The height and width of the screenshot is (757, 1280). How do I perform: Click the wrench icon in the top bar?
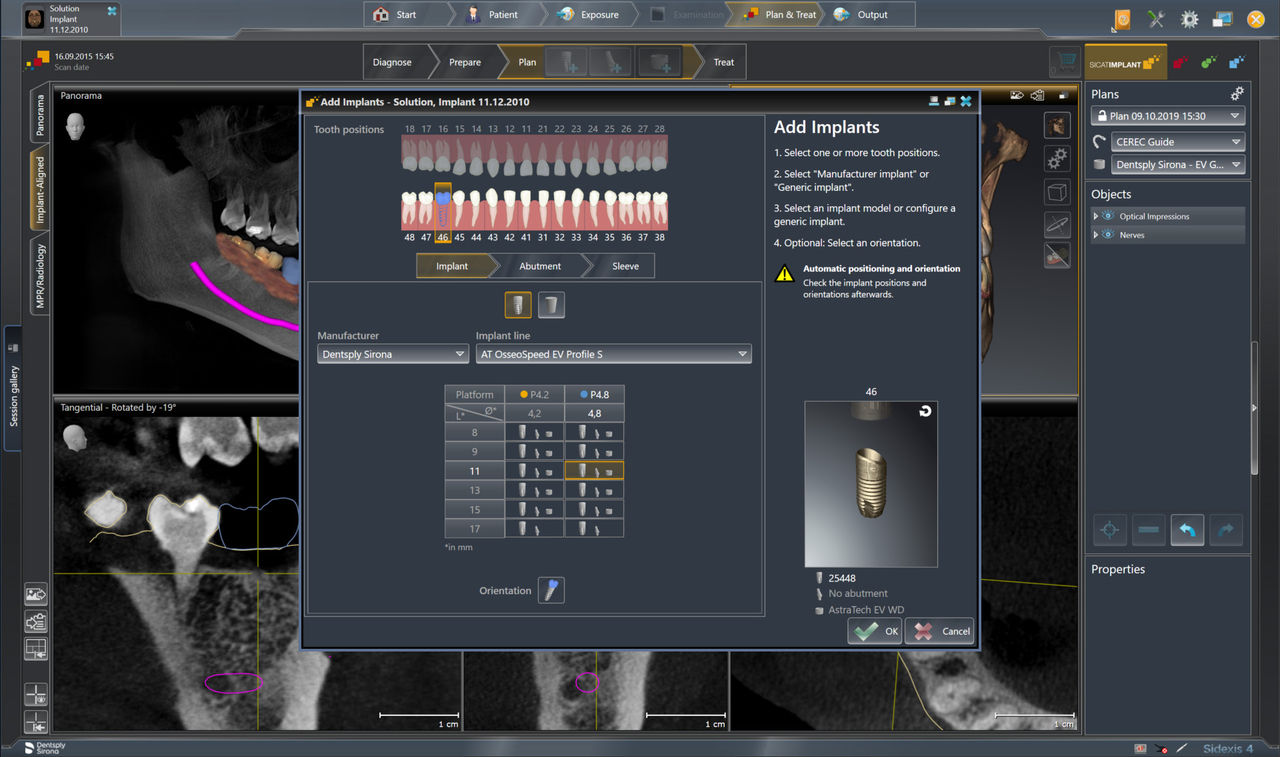pos(1157,19)
